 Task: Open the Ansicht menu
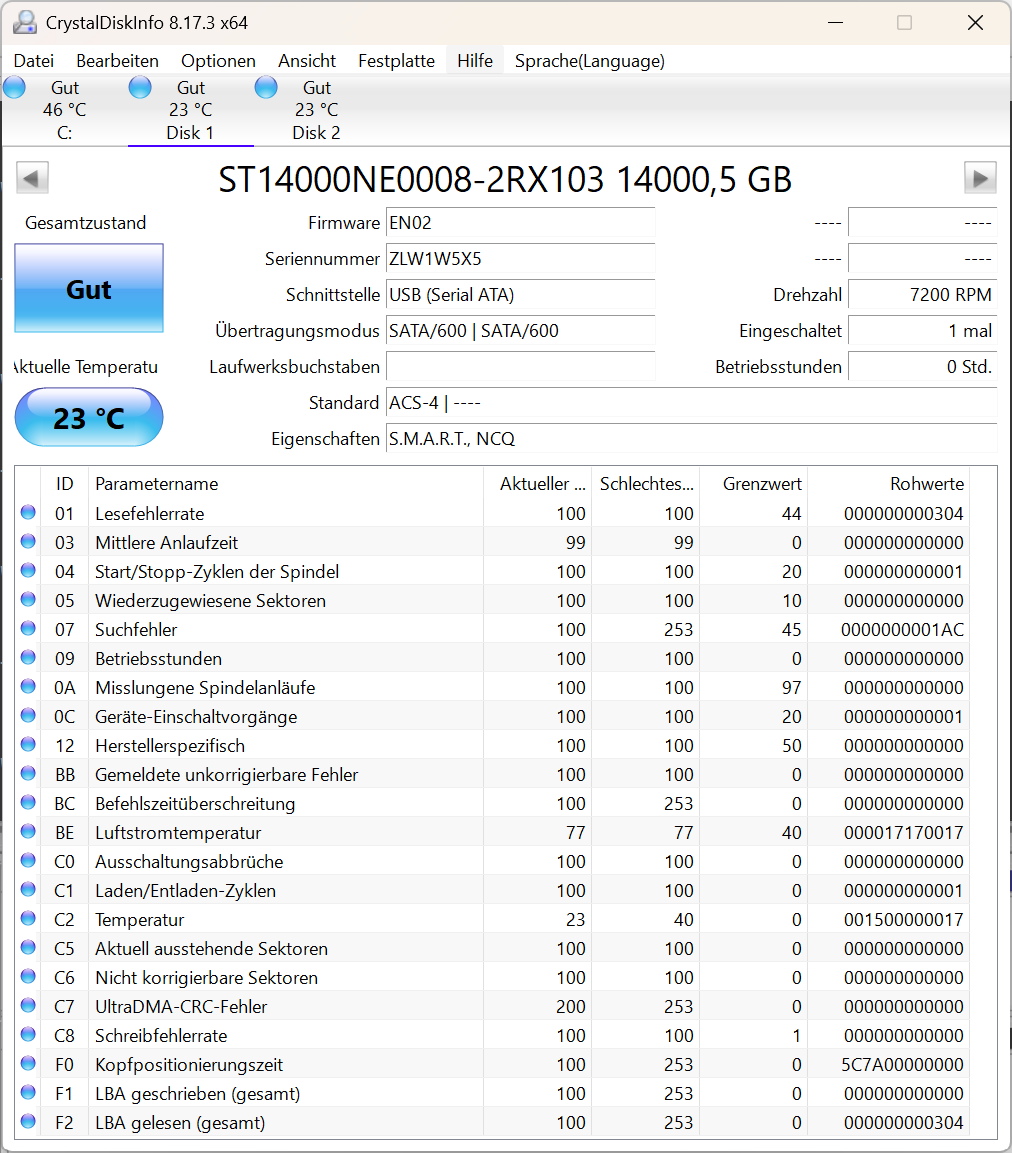tap(307, 61)
